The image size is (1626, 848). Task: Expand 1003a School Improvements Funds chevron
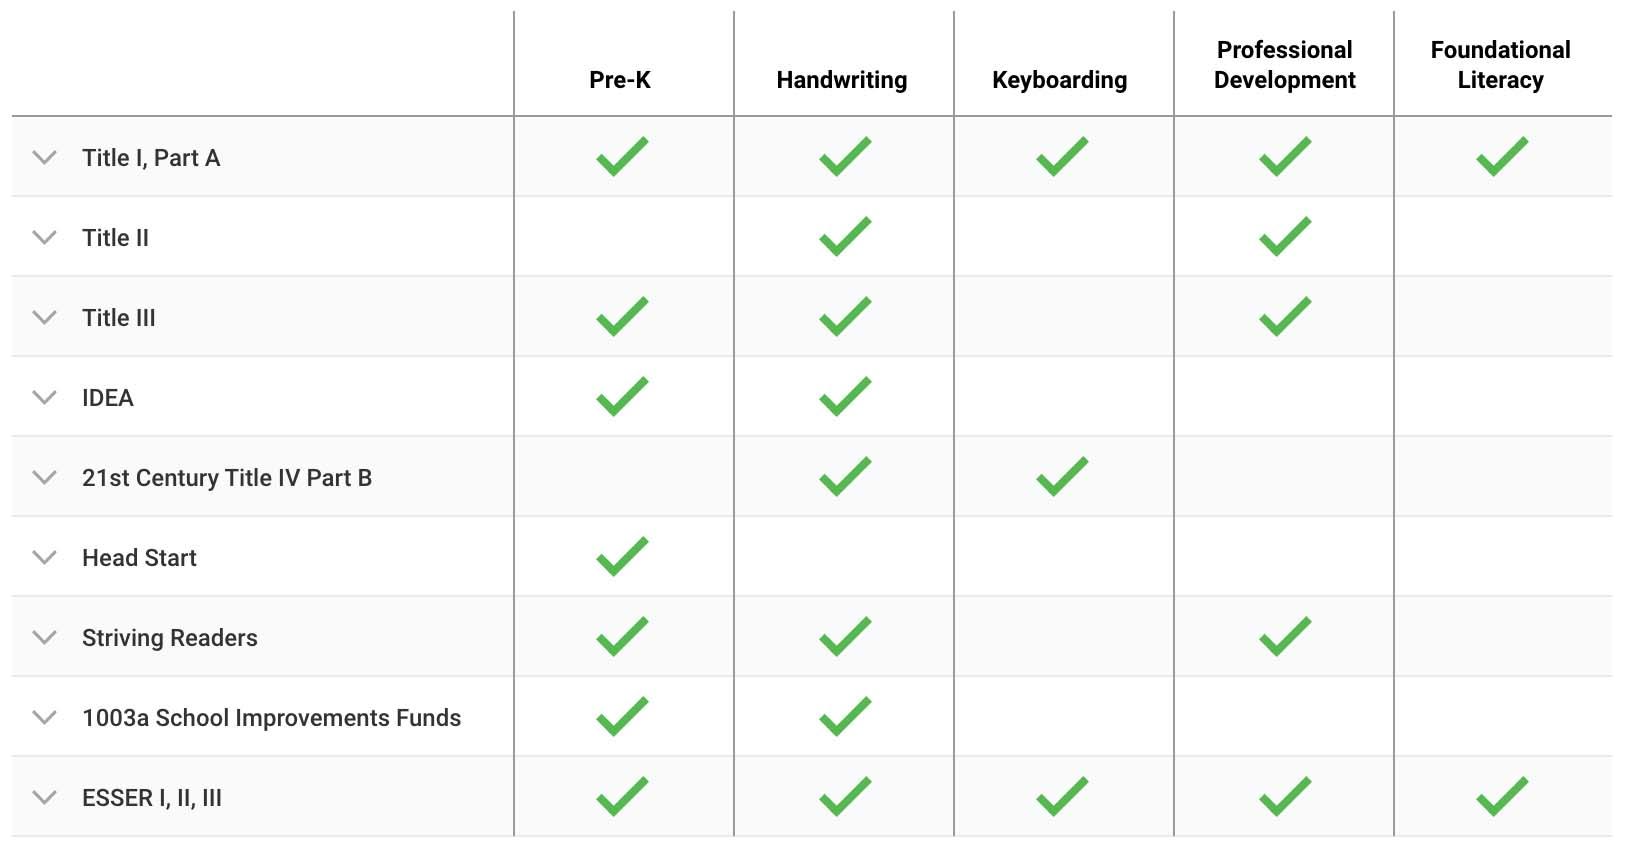point(44,717)
